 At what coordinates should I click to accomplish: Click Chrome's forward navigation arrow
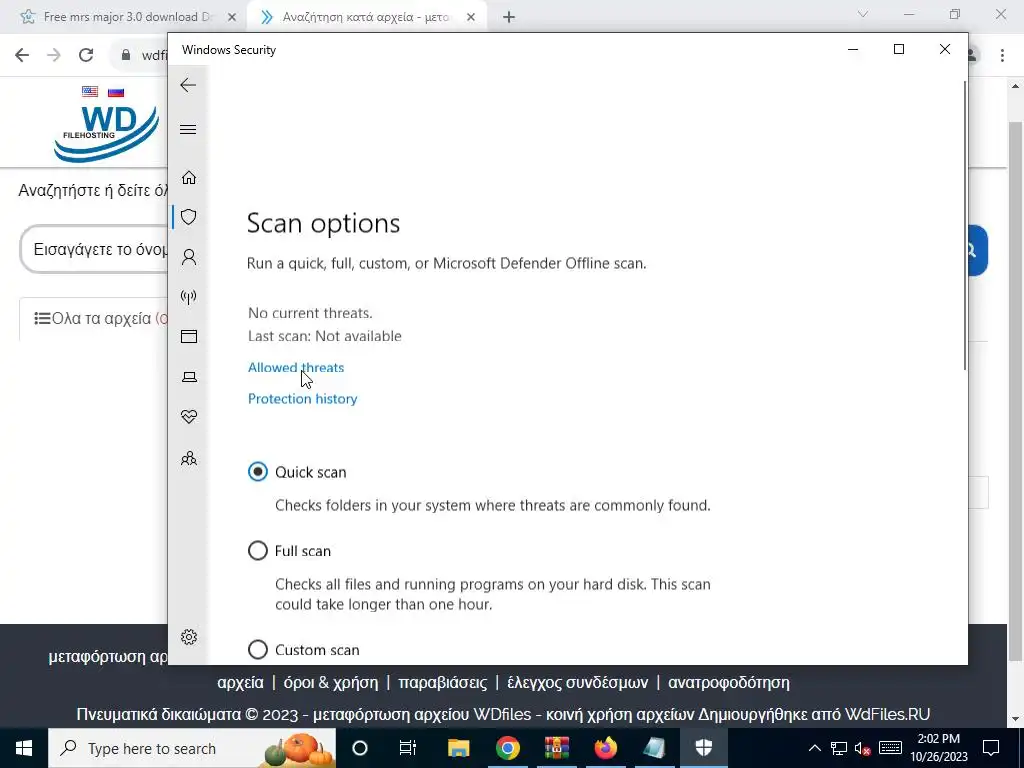click(54, 55)
